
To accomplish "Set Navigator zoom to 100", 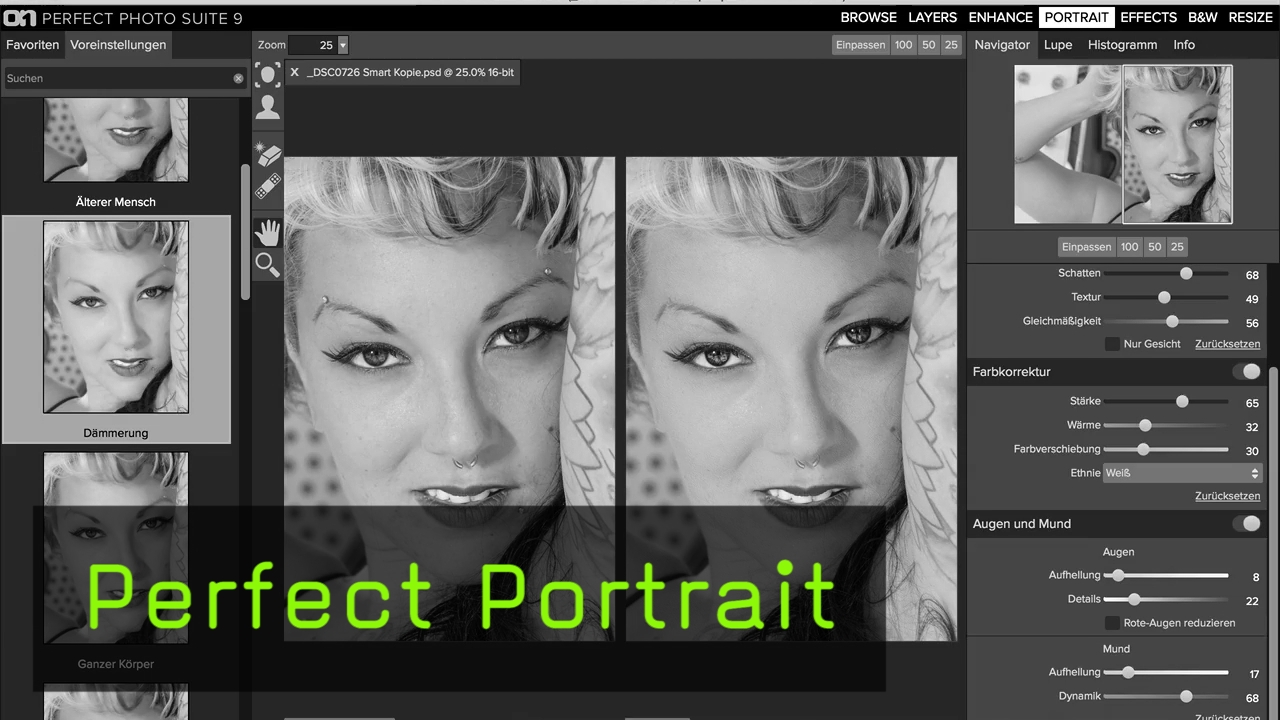I will 1130,247.
